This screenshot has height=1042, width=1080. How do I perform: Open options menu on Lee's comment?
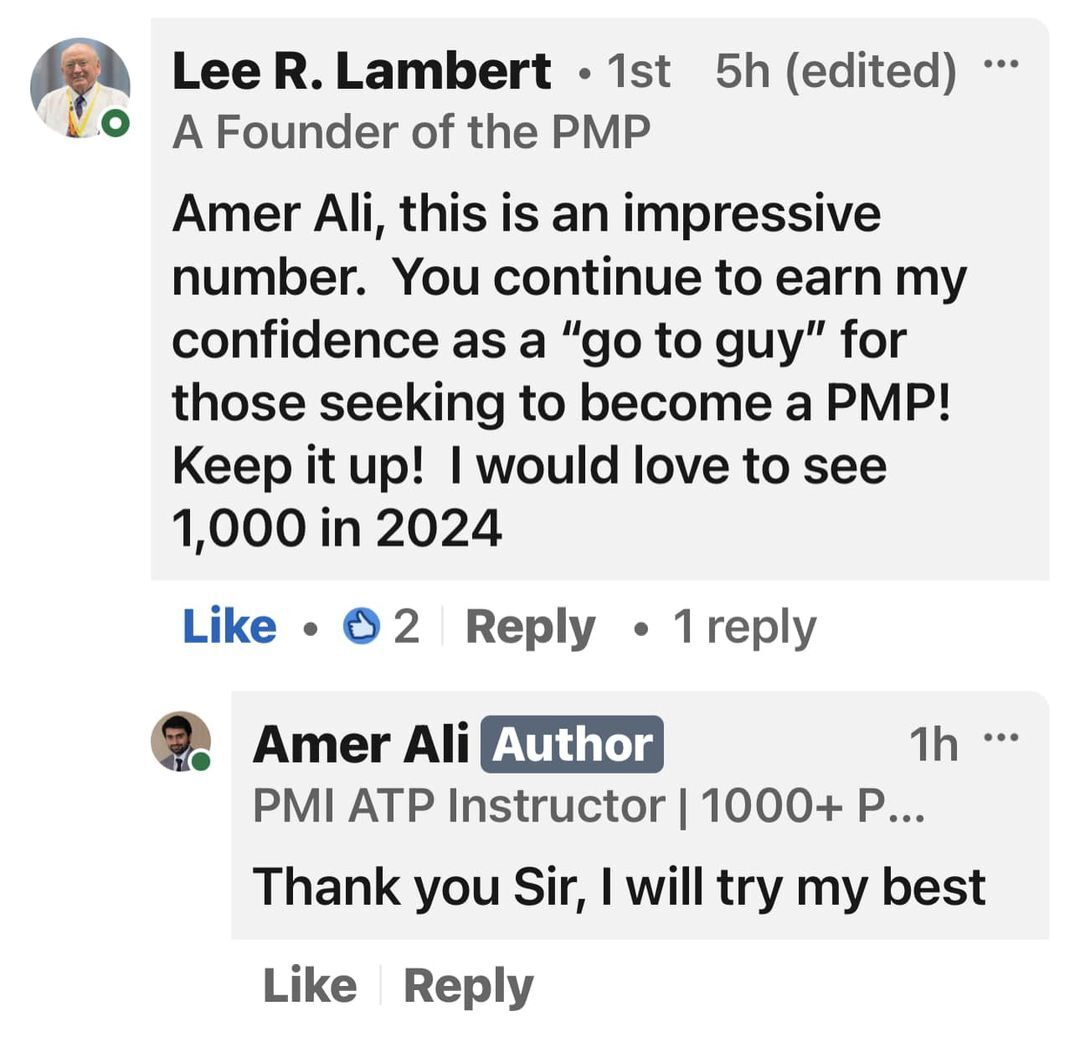[x=1001, y=66]
